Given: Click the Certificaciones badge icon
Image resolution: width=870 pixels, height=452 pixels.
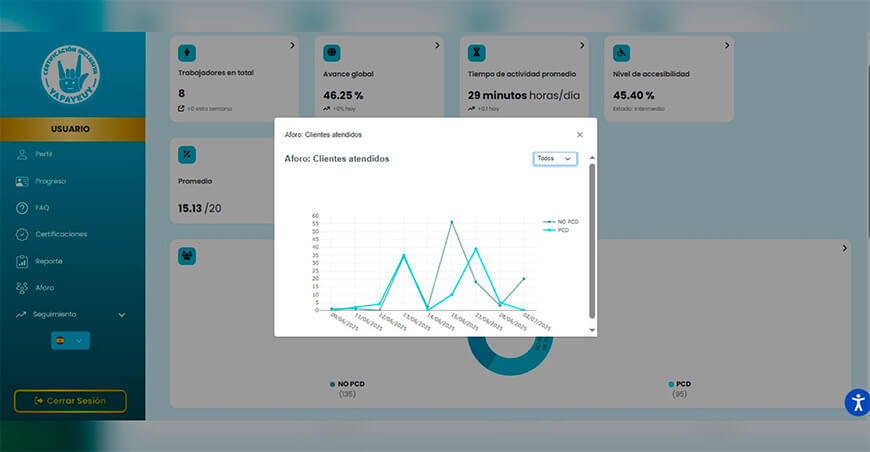Looking at the screenshot, I should tap(22, 235).
